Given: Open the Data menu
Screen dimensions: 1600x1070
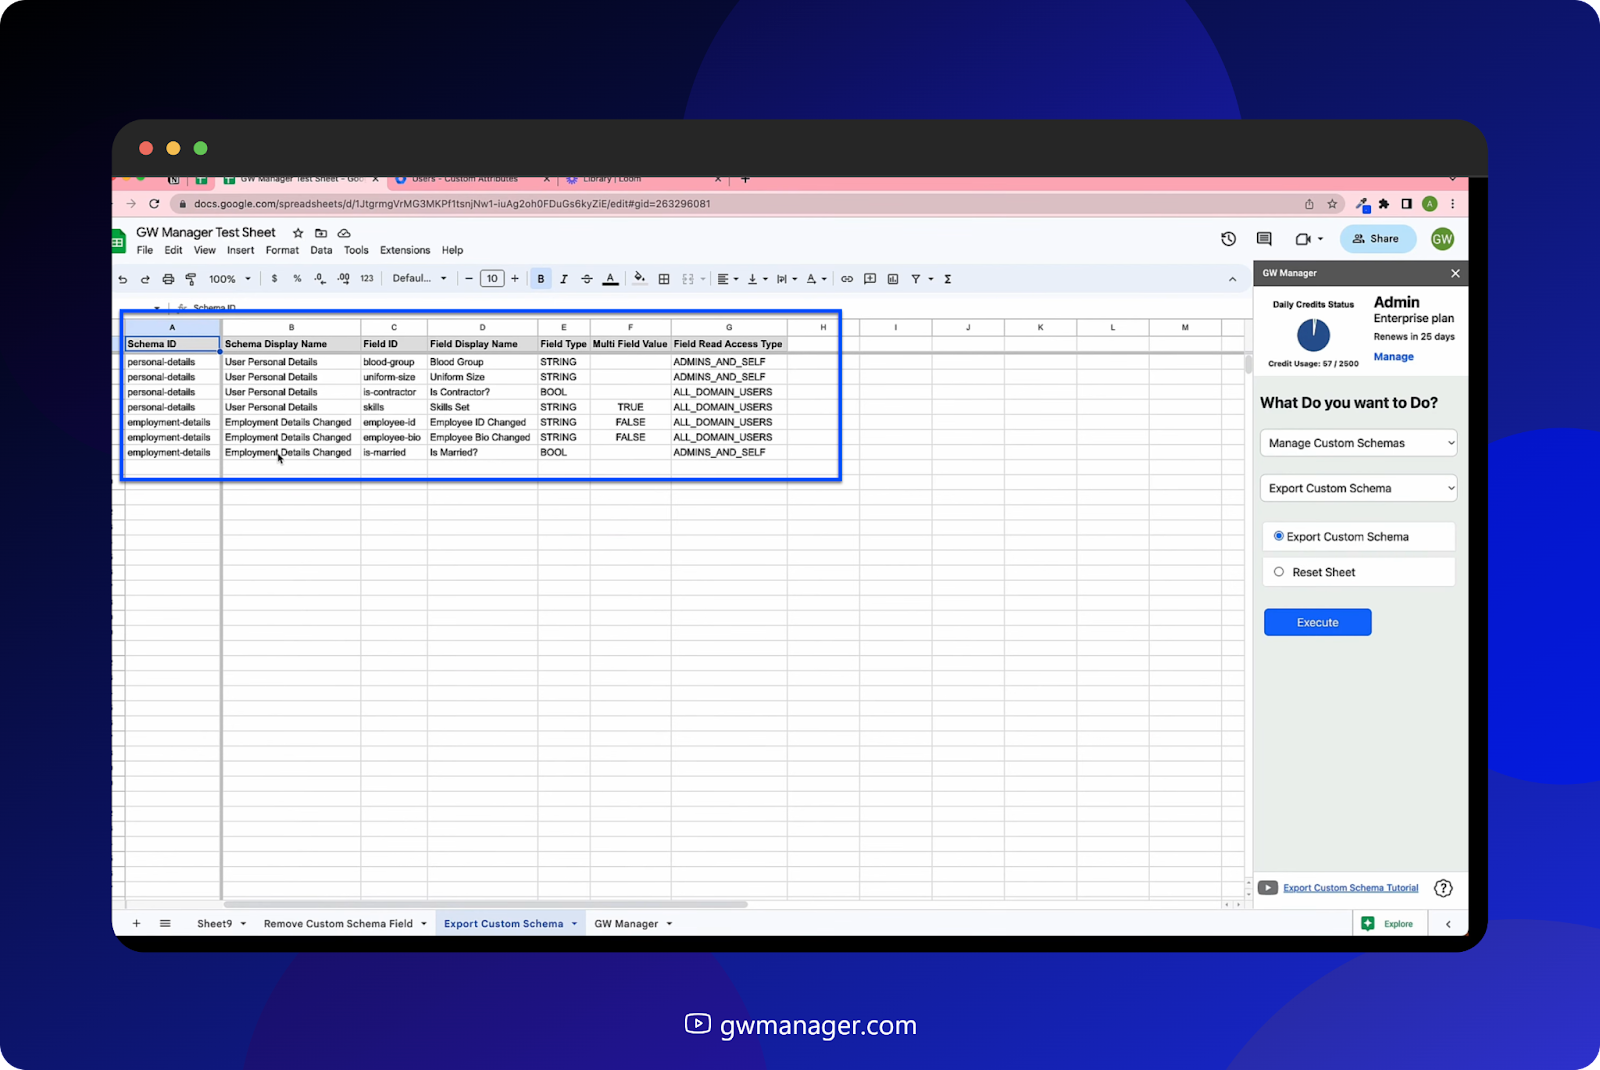Looking at the screenshot, I should point(321,251).
